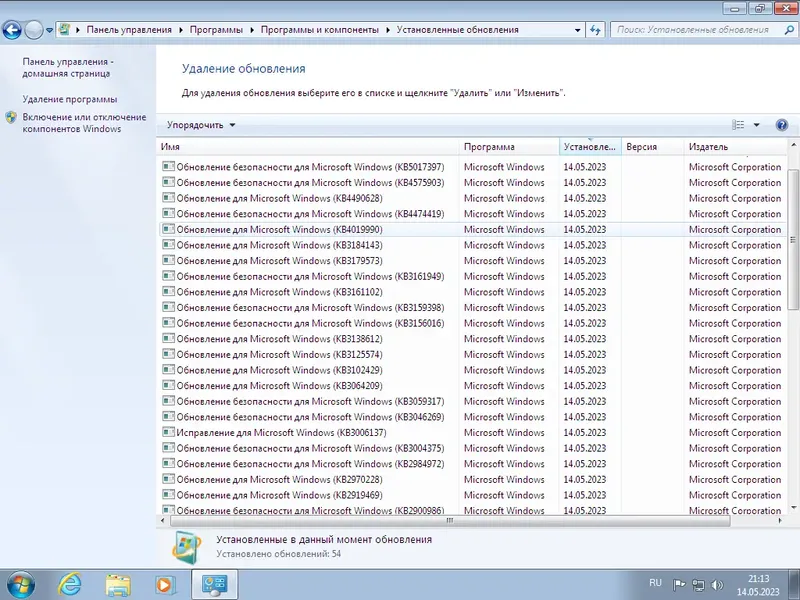Launch Windows Media Player from taskbar
The width and height of the screenshot is (800, 600).
[165, 585]
